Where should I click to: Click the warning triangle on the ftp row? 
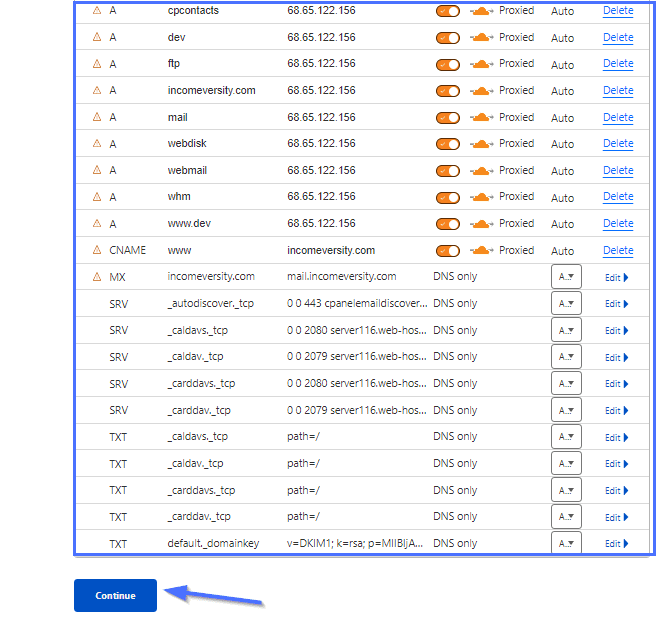tap(97, 64)
